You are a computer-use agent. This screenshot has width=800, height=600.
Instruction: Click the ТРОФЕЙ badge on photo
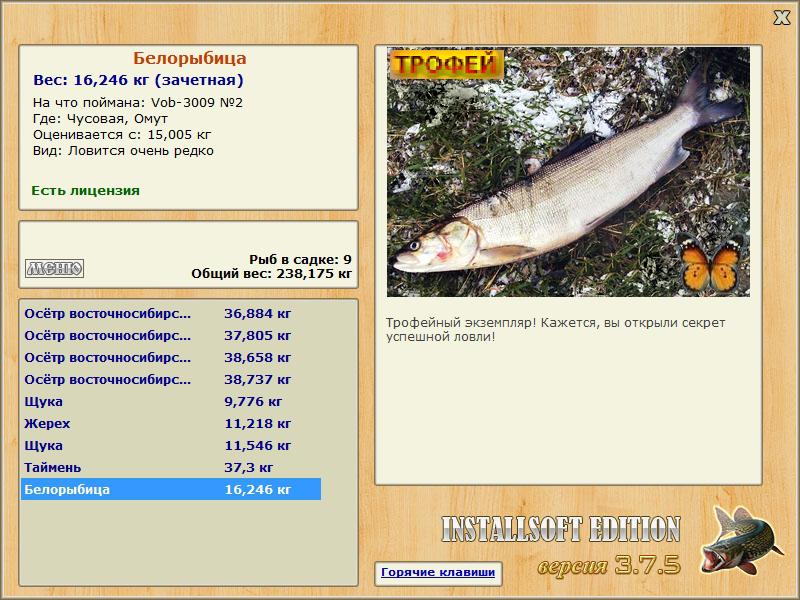click(446, 64)
